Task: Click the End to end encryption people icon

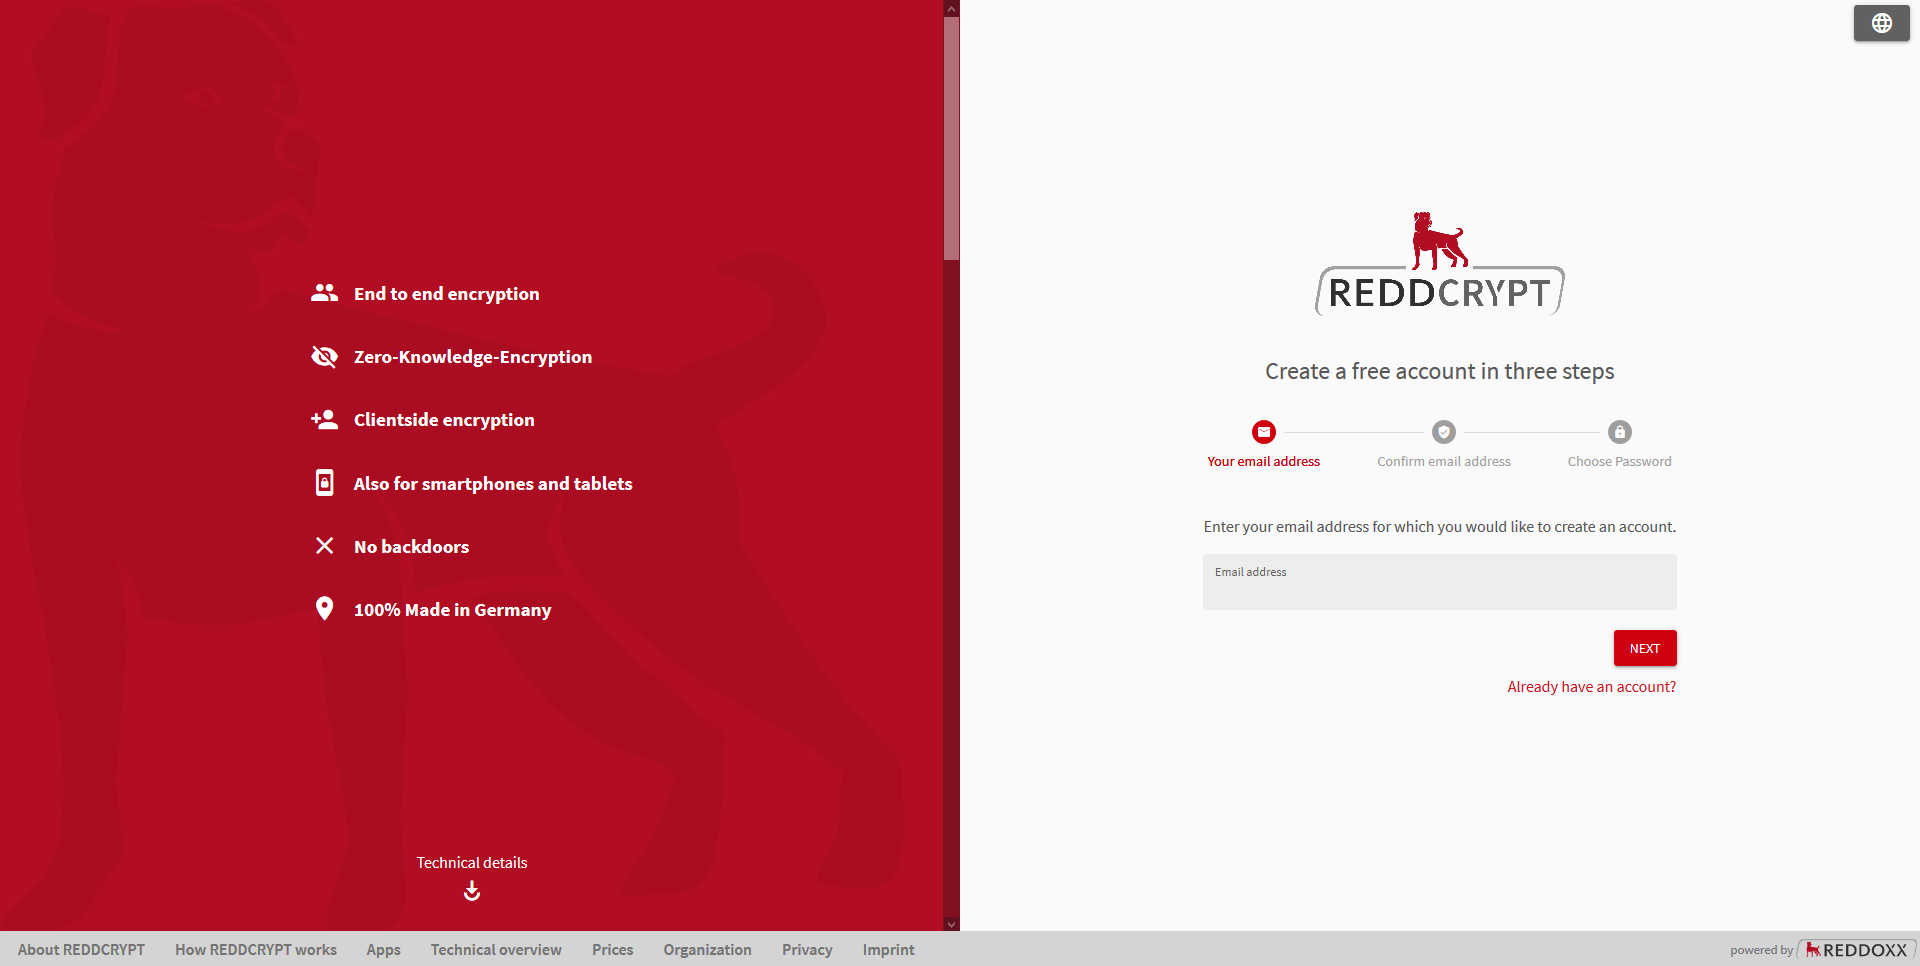Action: [x=324, y=293]
